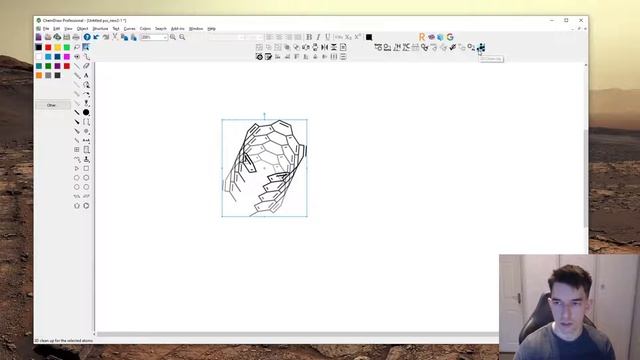
Task: Toggle Italic text formatting
Action: point(318,37)
